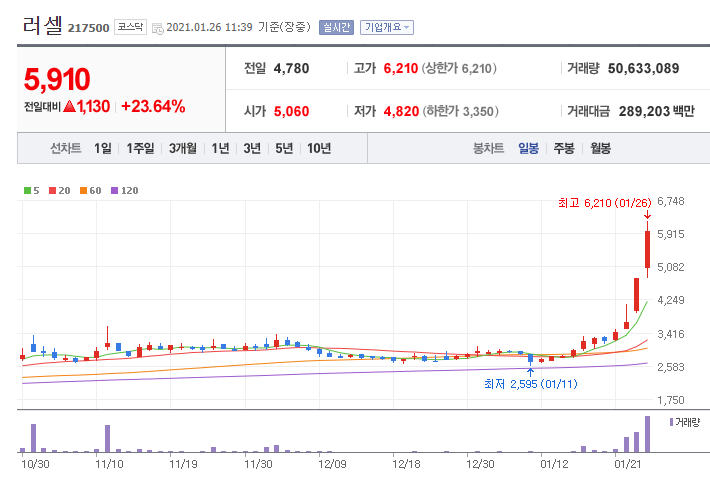
Task: Click the 11/30 date axis label
Action: 258,464
